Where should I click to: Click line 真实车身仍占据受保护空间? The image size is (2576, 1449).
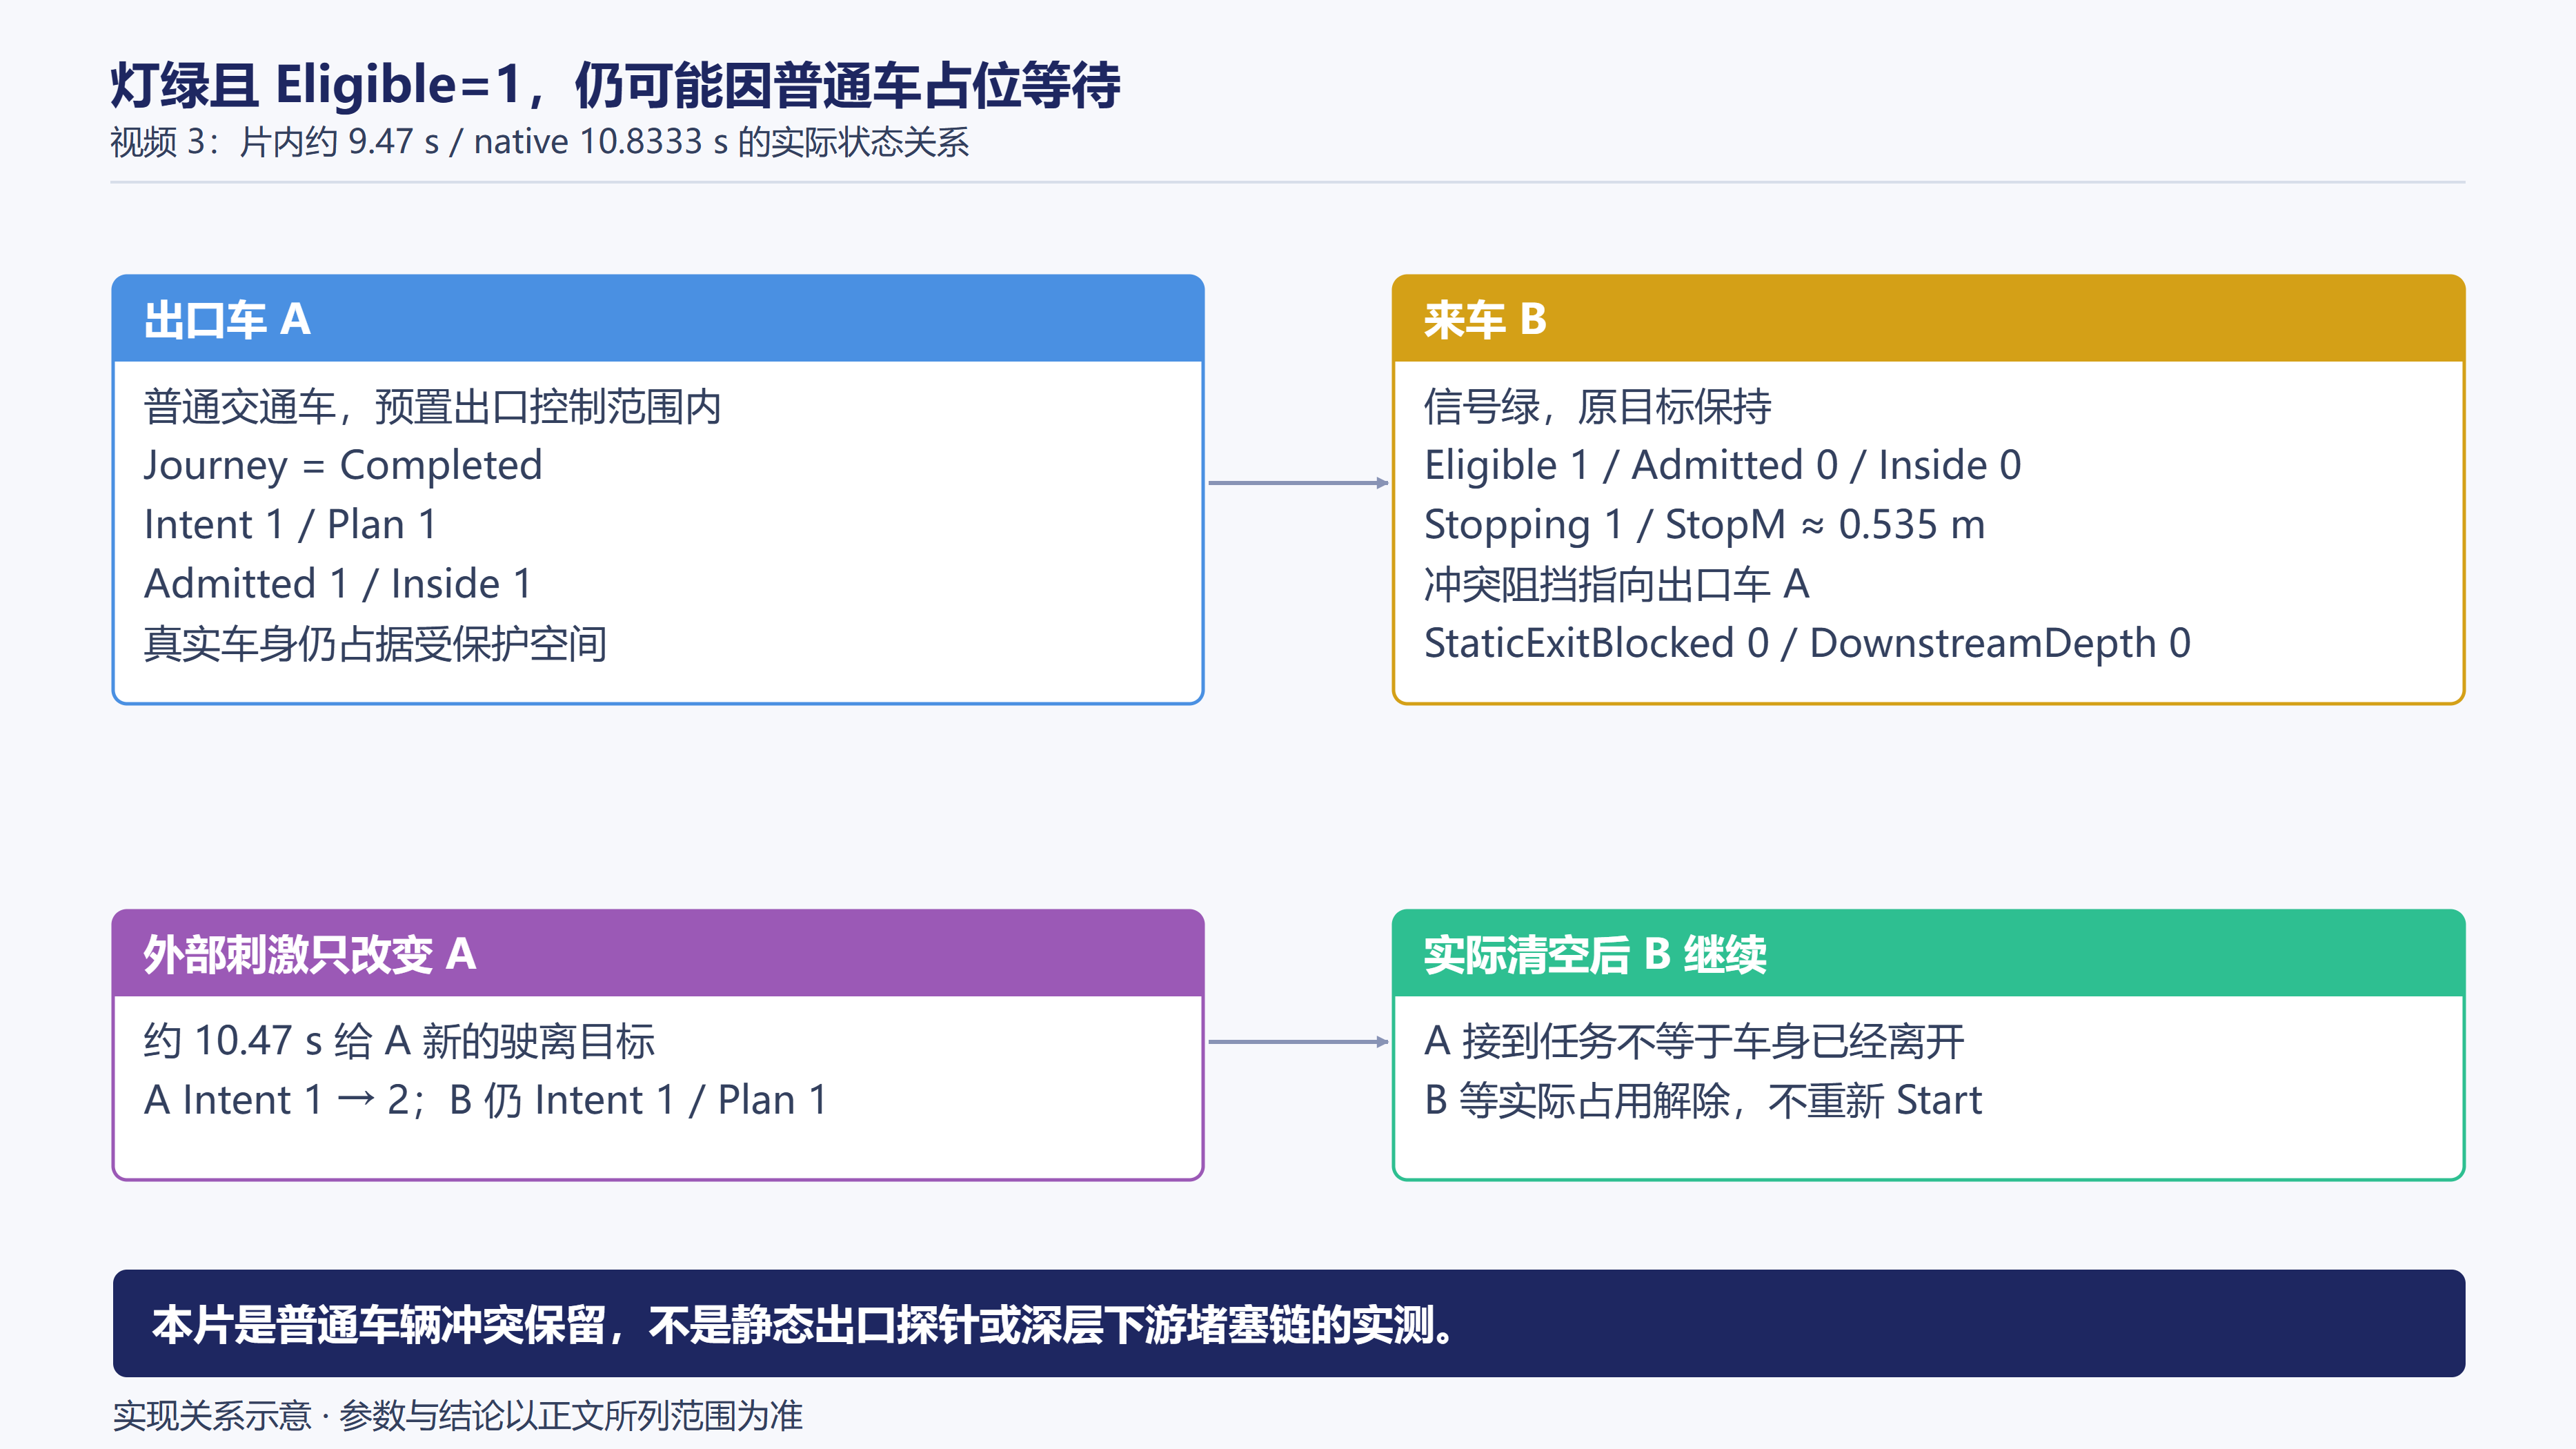coord(375,643)
